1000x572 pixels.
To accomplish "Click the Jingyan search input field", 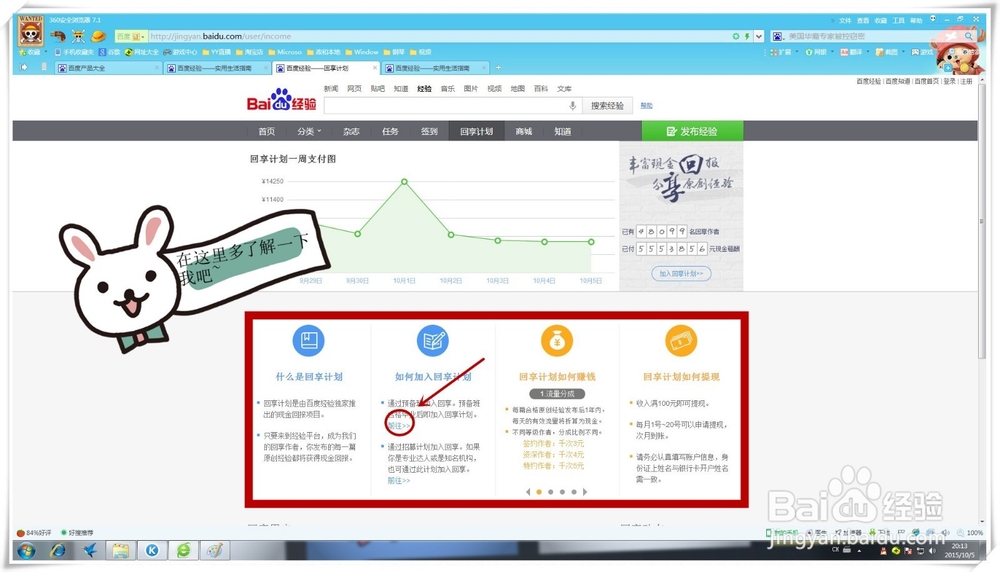I will click(452, 106).
